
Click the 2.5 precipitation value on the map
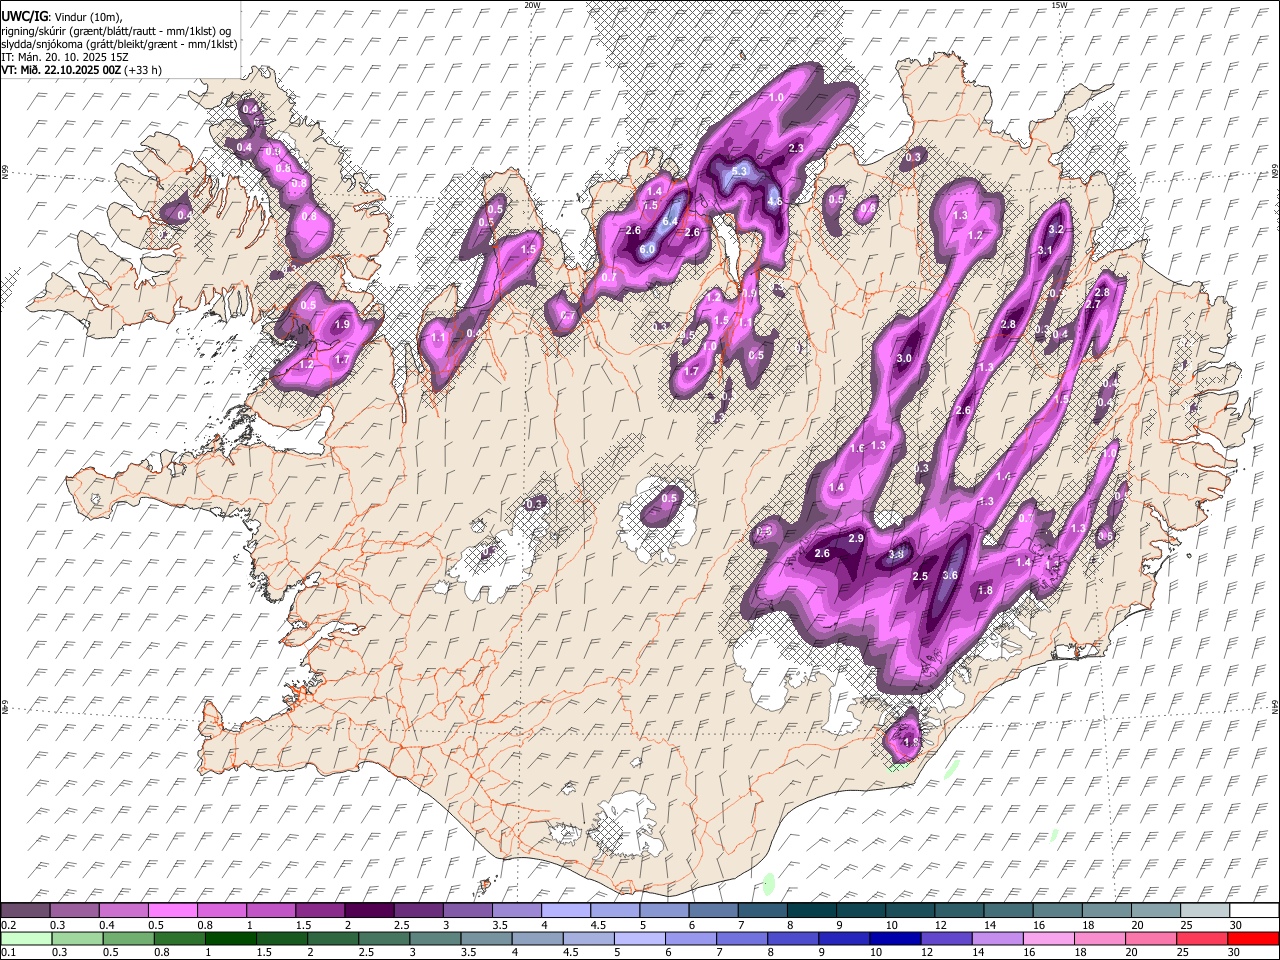point(921,576)
